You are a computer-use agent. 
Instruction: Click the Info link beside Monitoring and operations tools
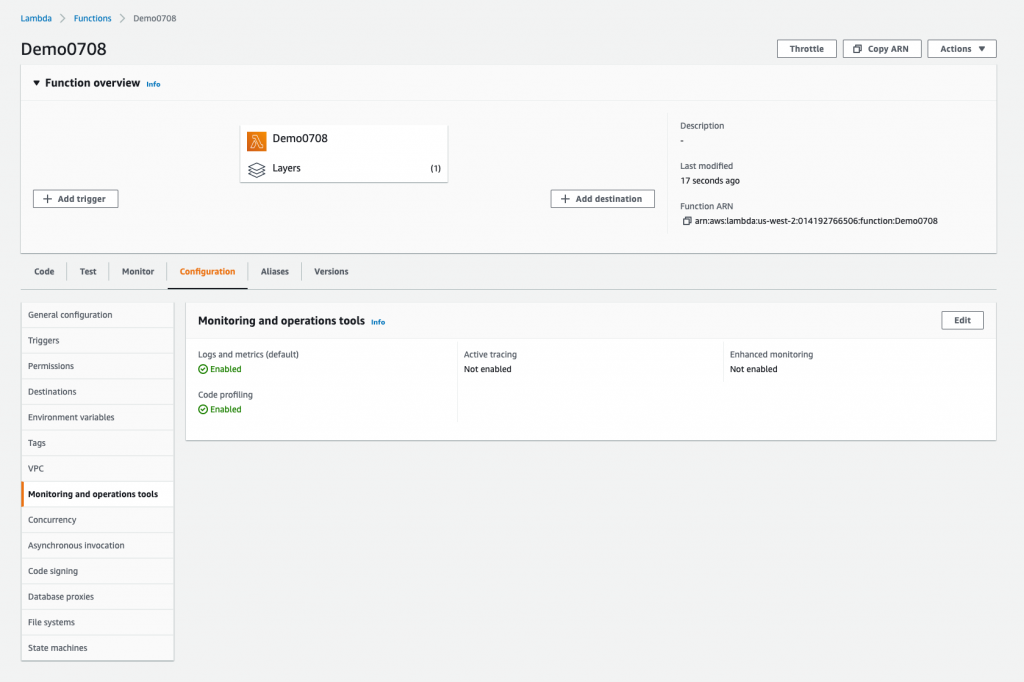pyautogui.click(x=378, y=322)
